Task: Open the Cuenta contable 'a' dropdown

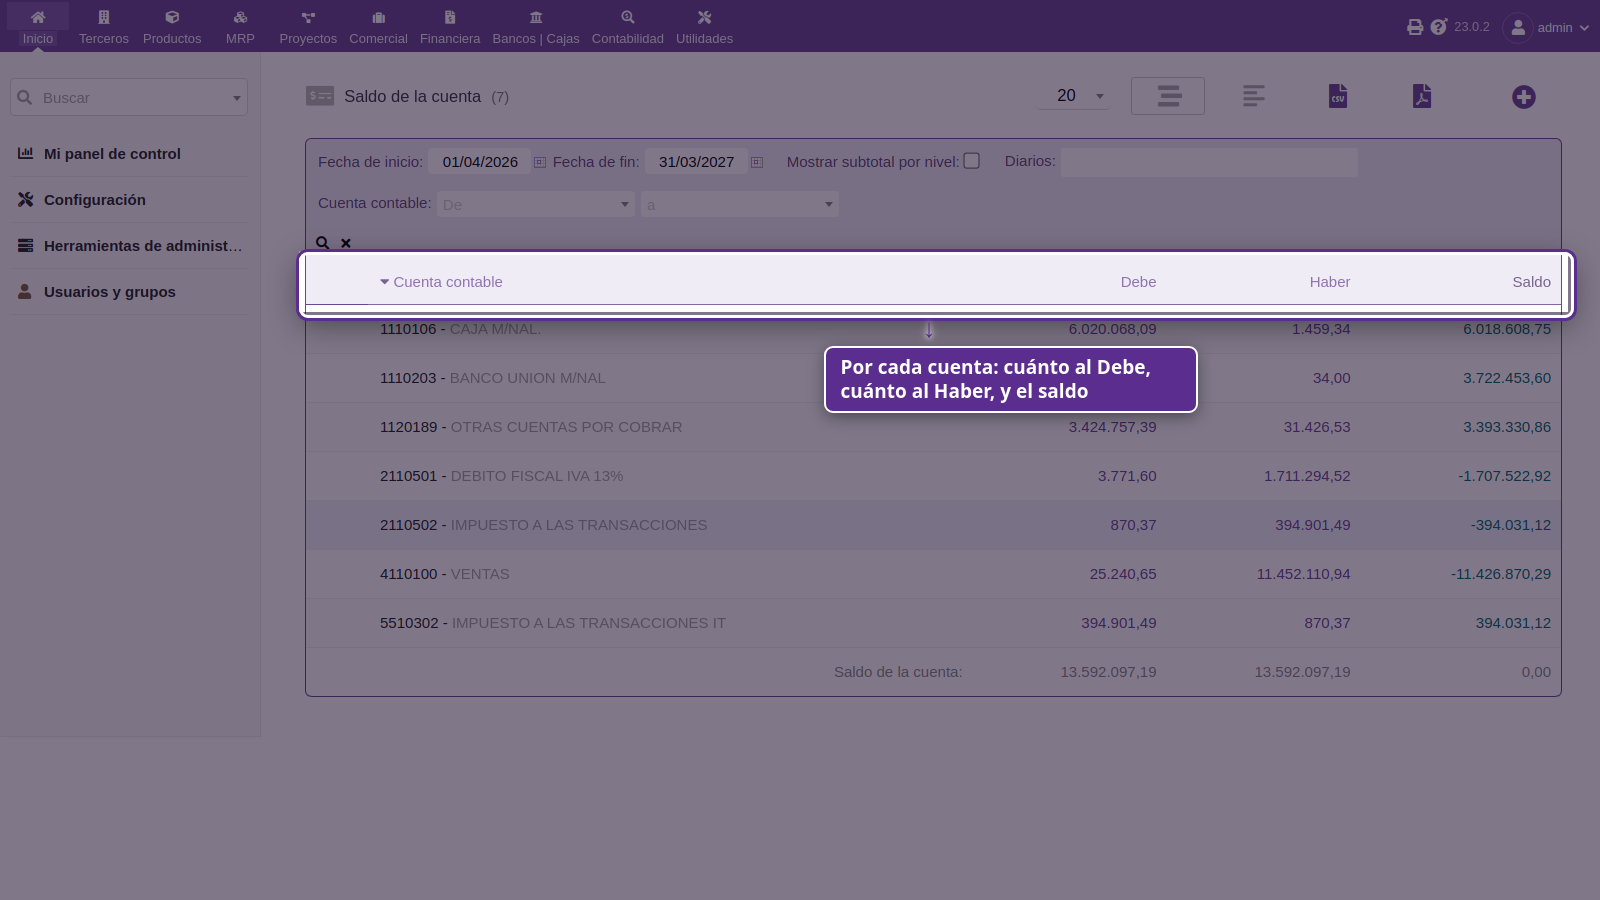Action: pos(740,204)
